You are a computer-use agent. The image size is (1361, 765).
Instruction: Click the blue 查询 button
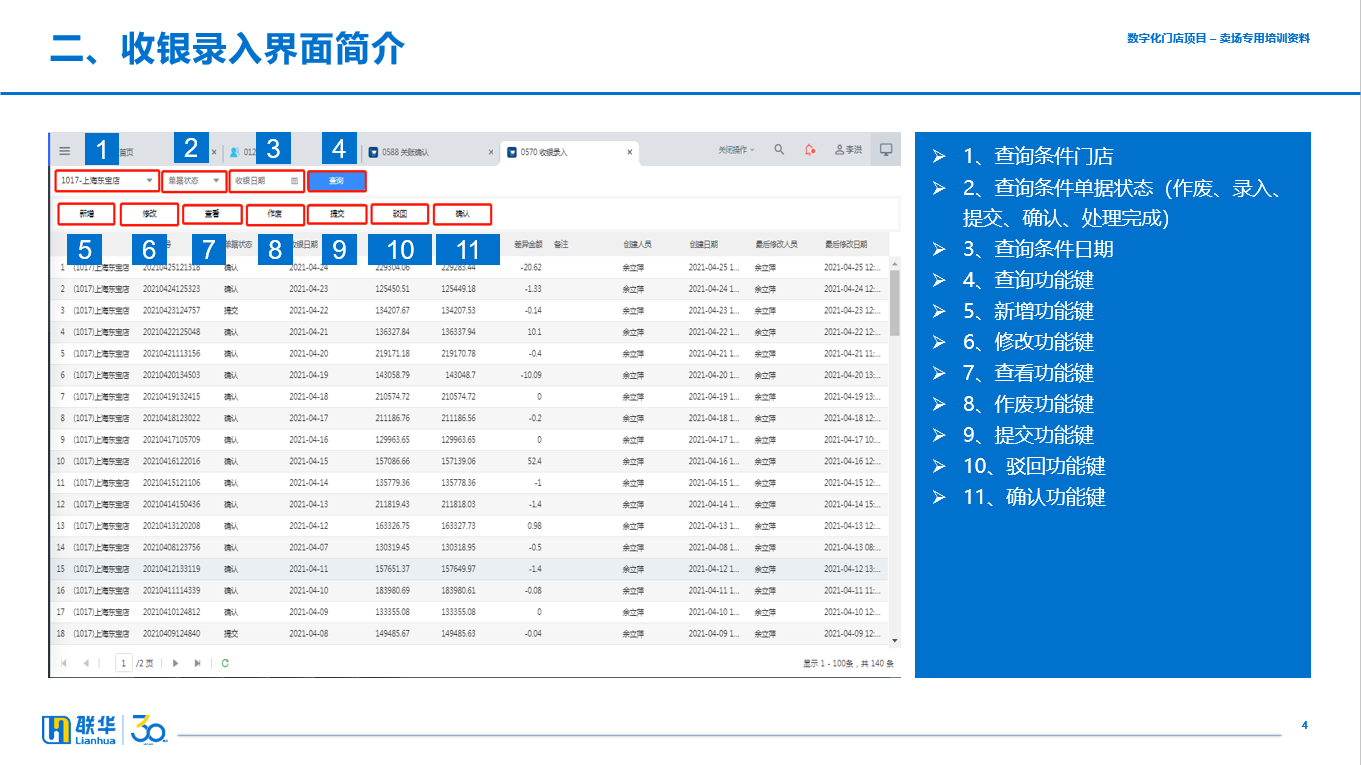tap(337, 181)
